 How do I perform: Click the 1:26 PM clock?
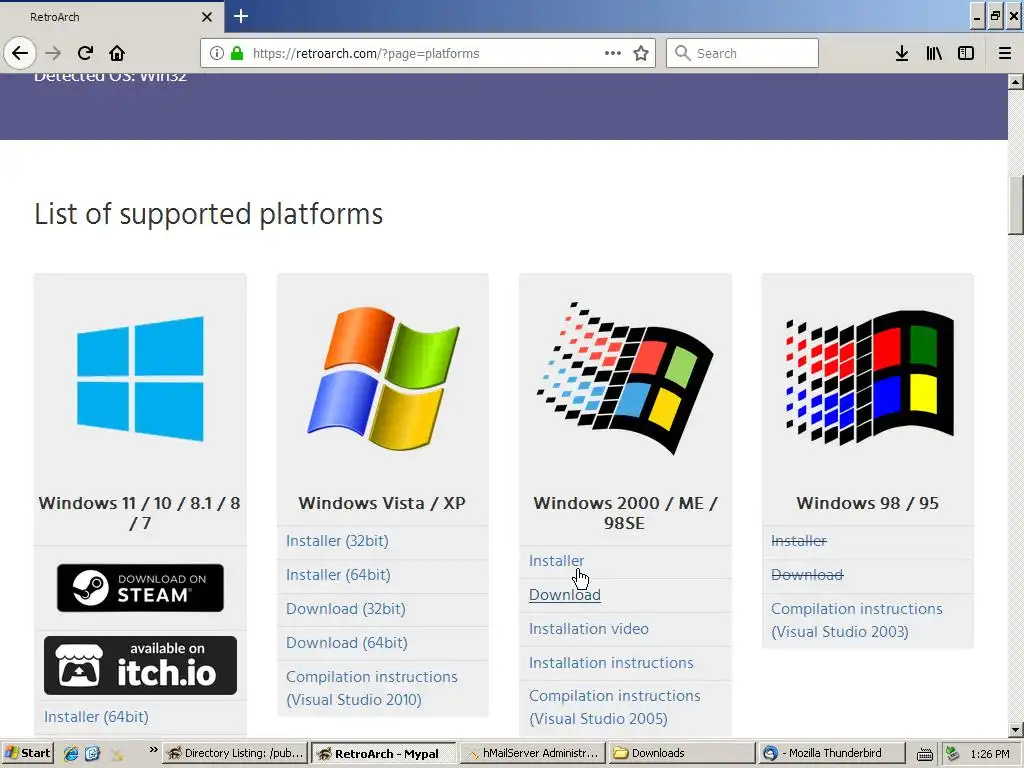(989, 754)
